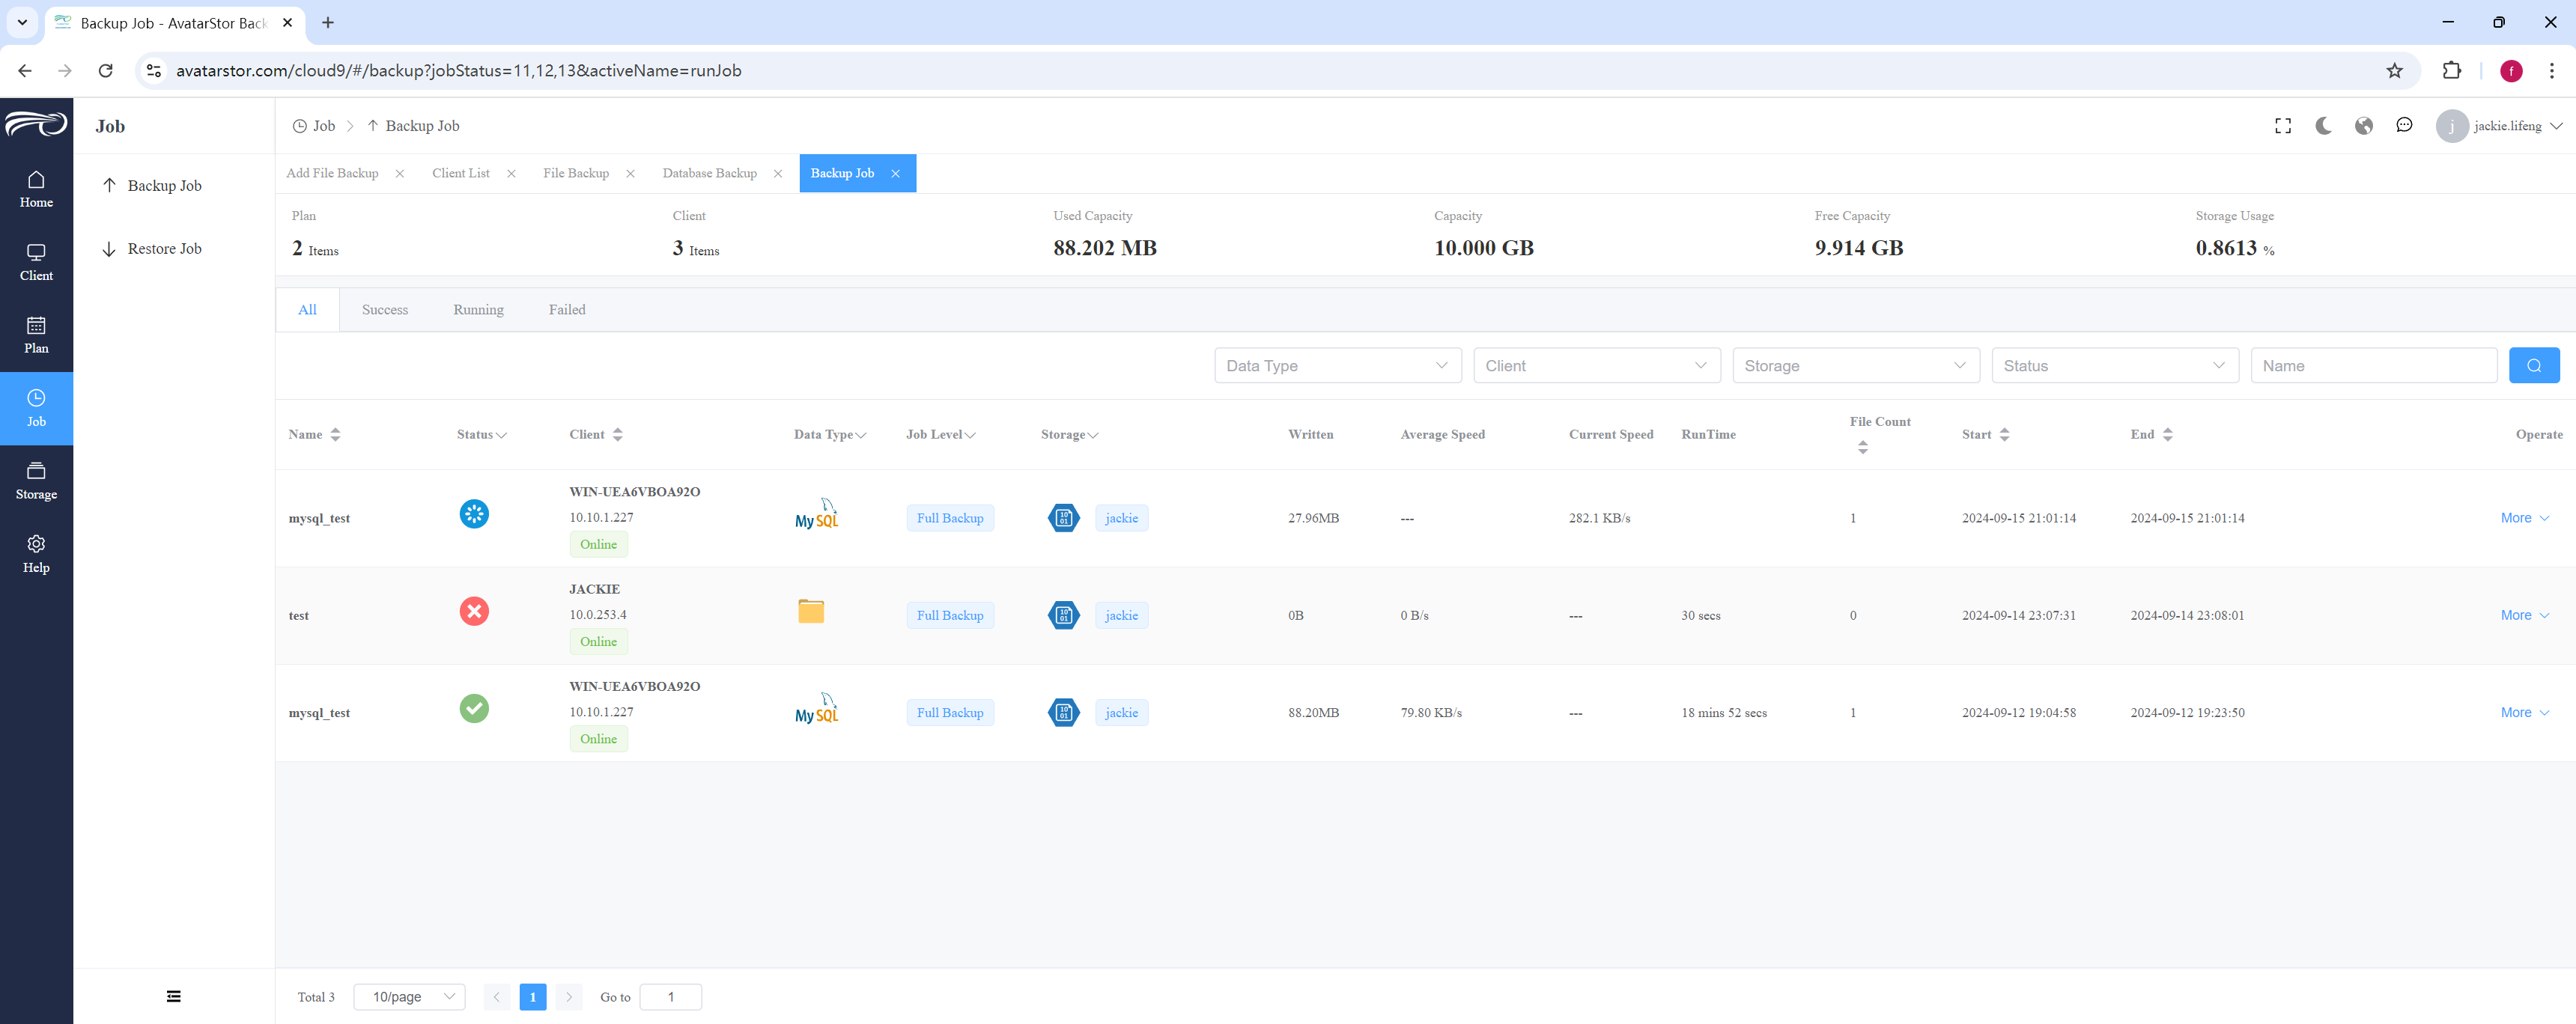The height and width of the screenshot is (1024, 2576).
Task: Click the blue search button
Action: coord(2533,365)
